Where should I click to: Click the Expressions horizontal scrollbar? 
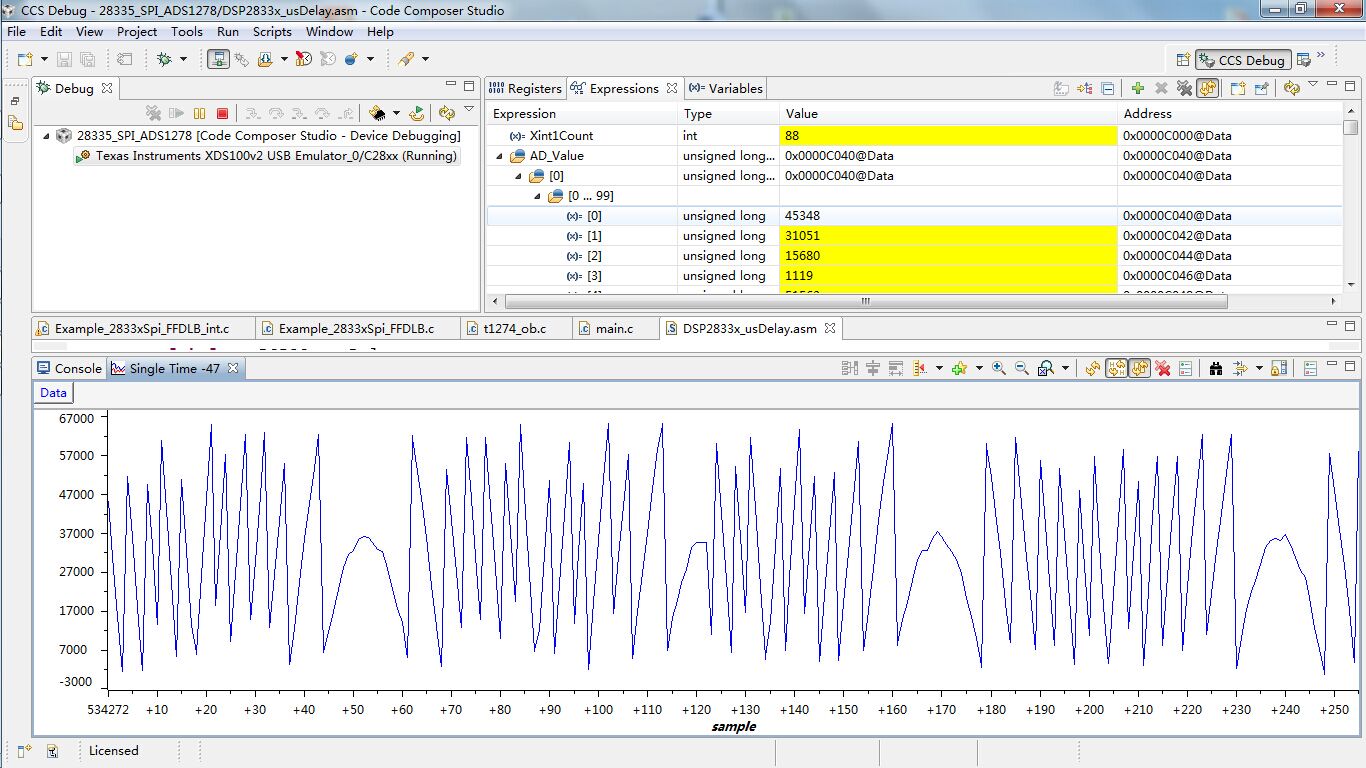coord(865,301)
